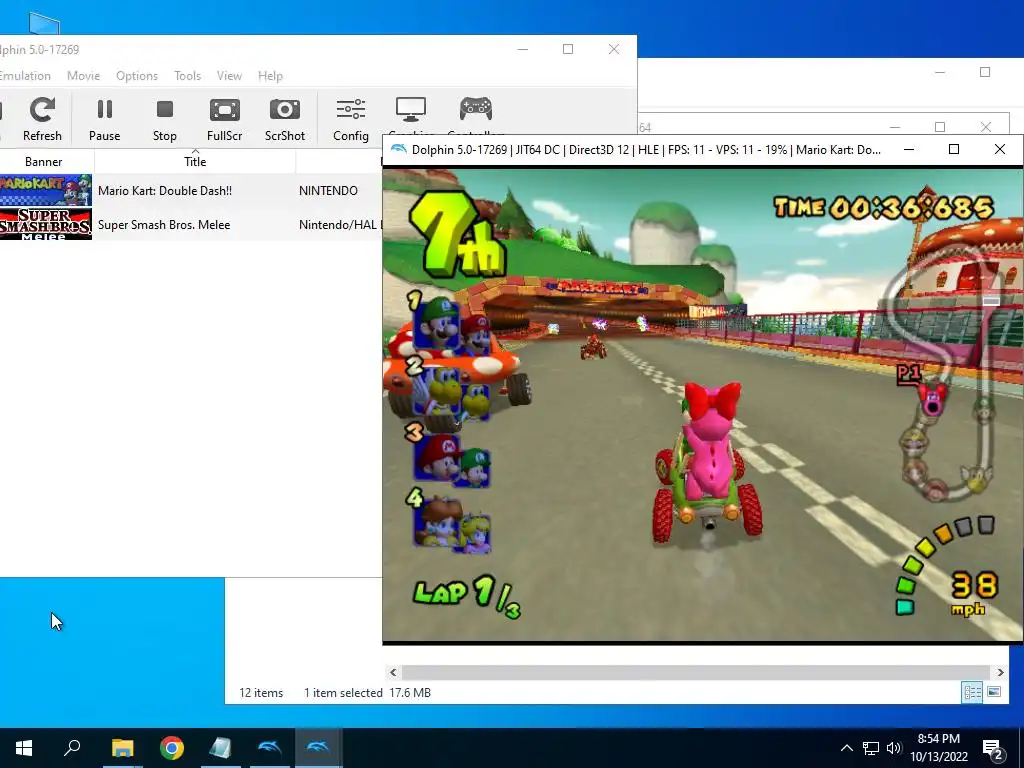Open the notification center icon
Image resolution: width=1024 pixels, height=768 pixels.
click(x=993, y=749)
